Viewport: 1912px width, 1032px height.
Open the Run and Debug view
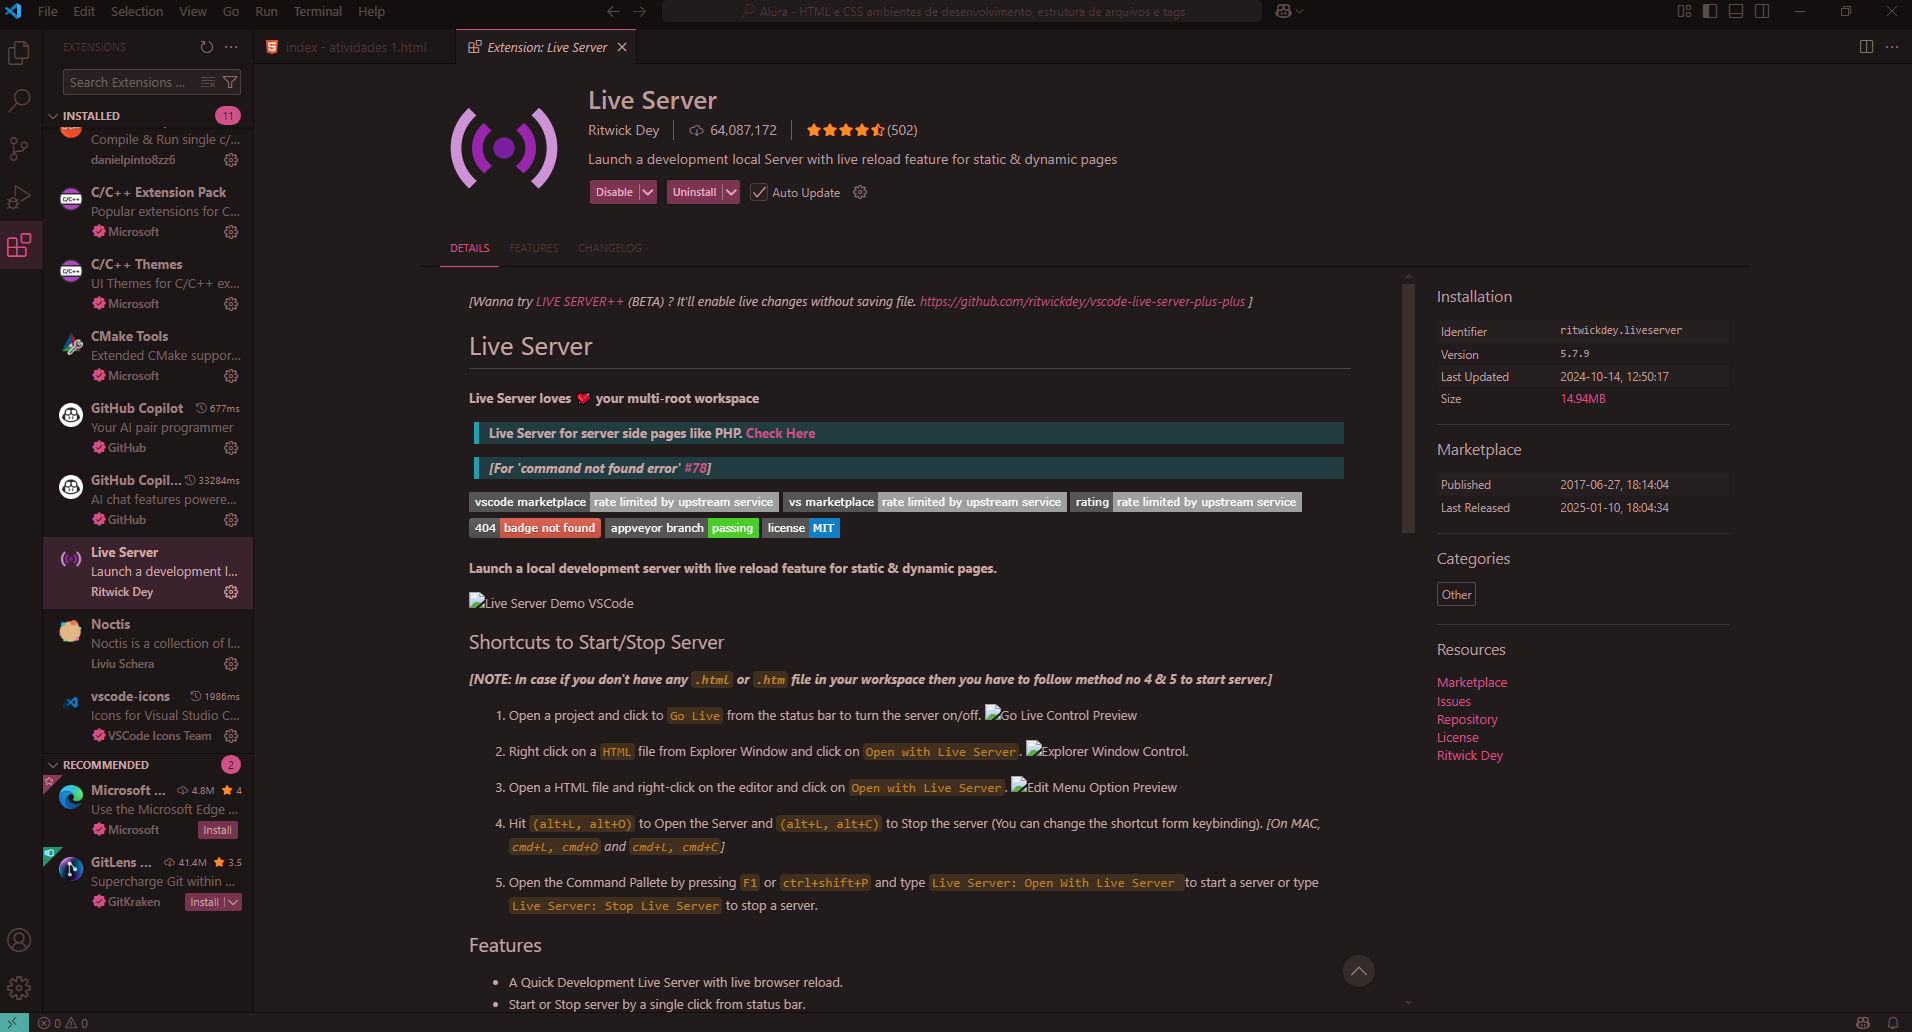point(19,197)
